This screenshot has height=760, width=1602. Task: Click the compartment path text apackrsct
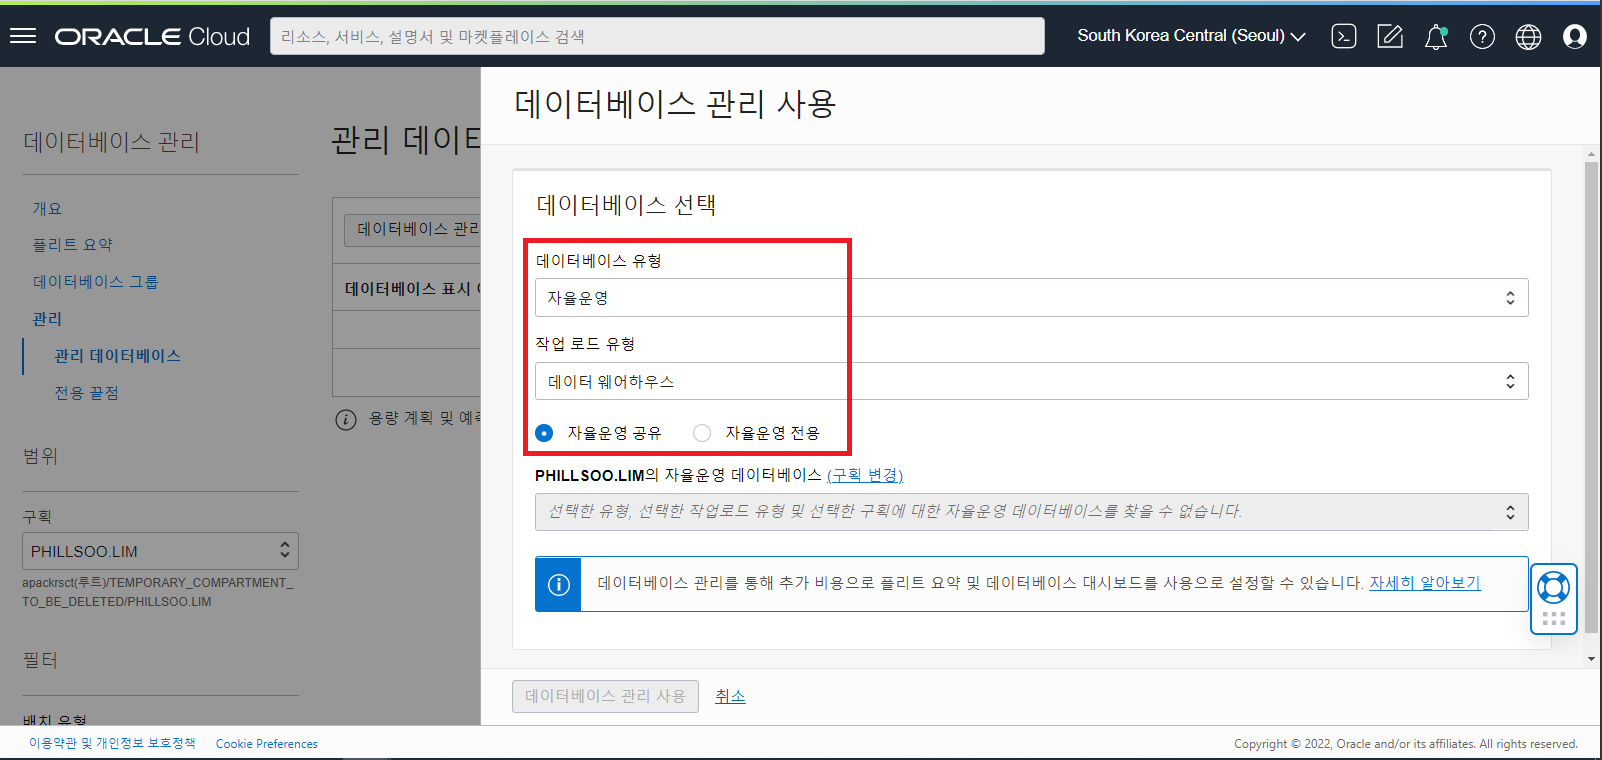click(158, 592)
